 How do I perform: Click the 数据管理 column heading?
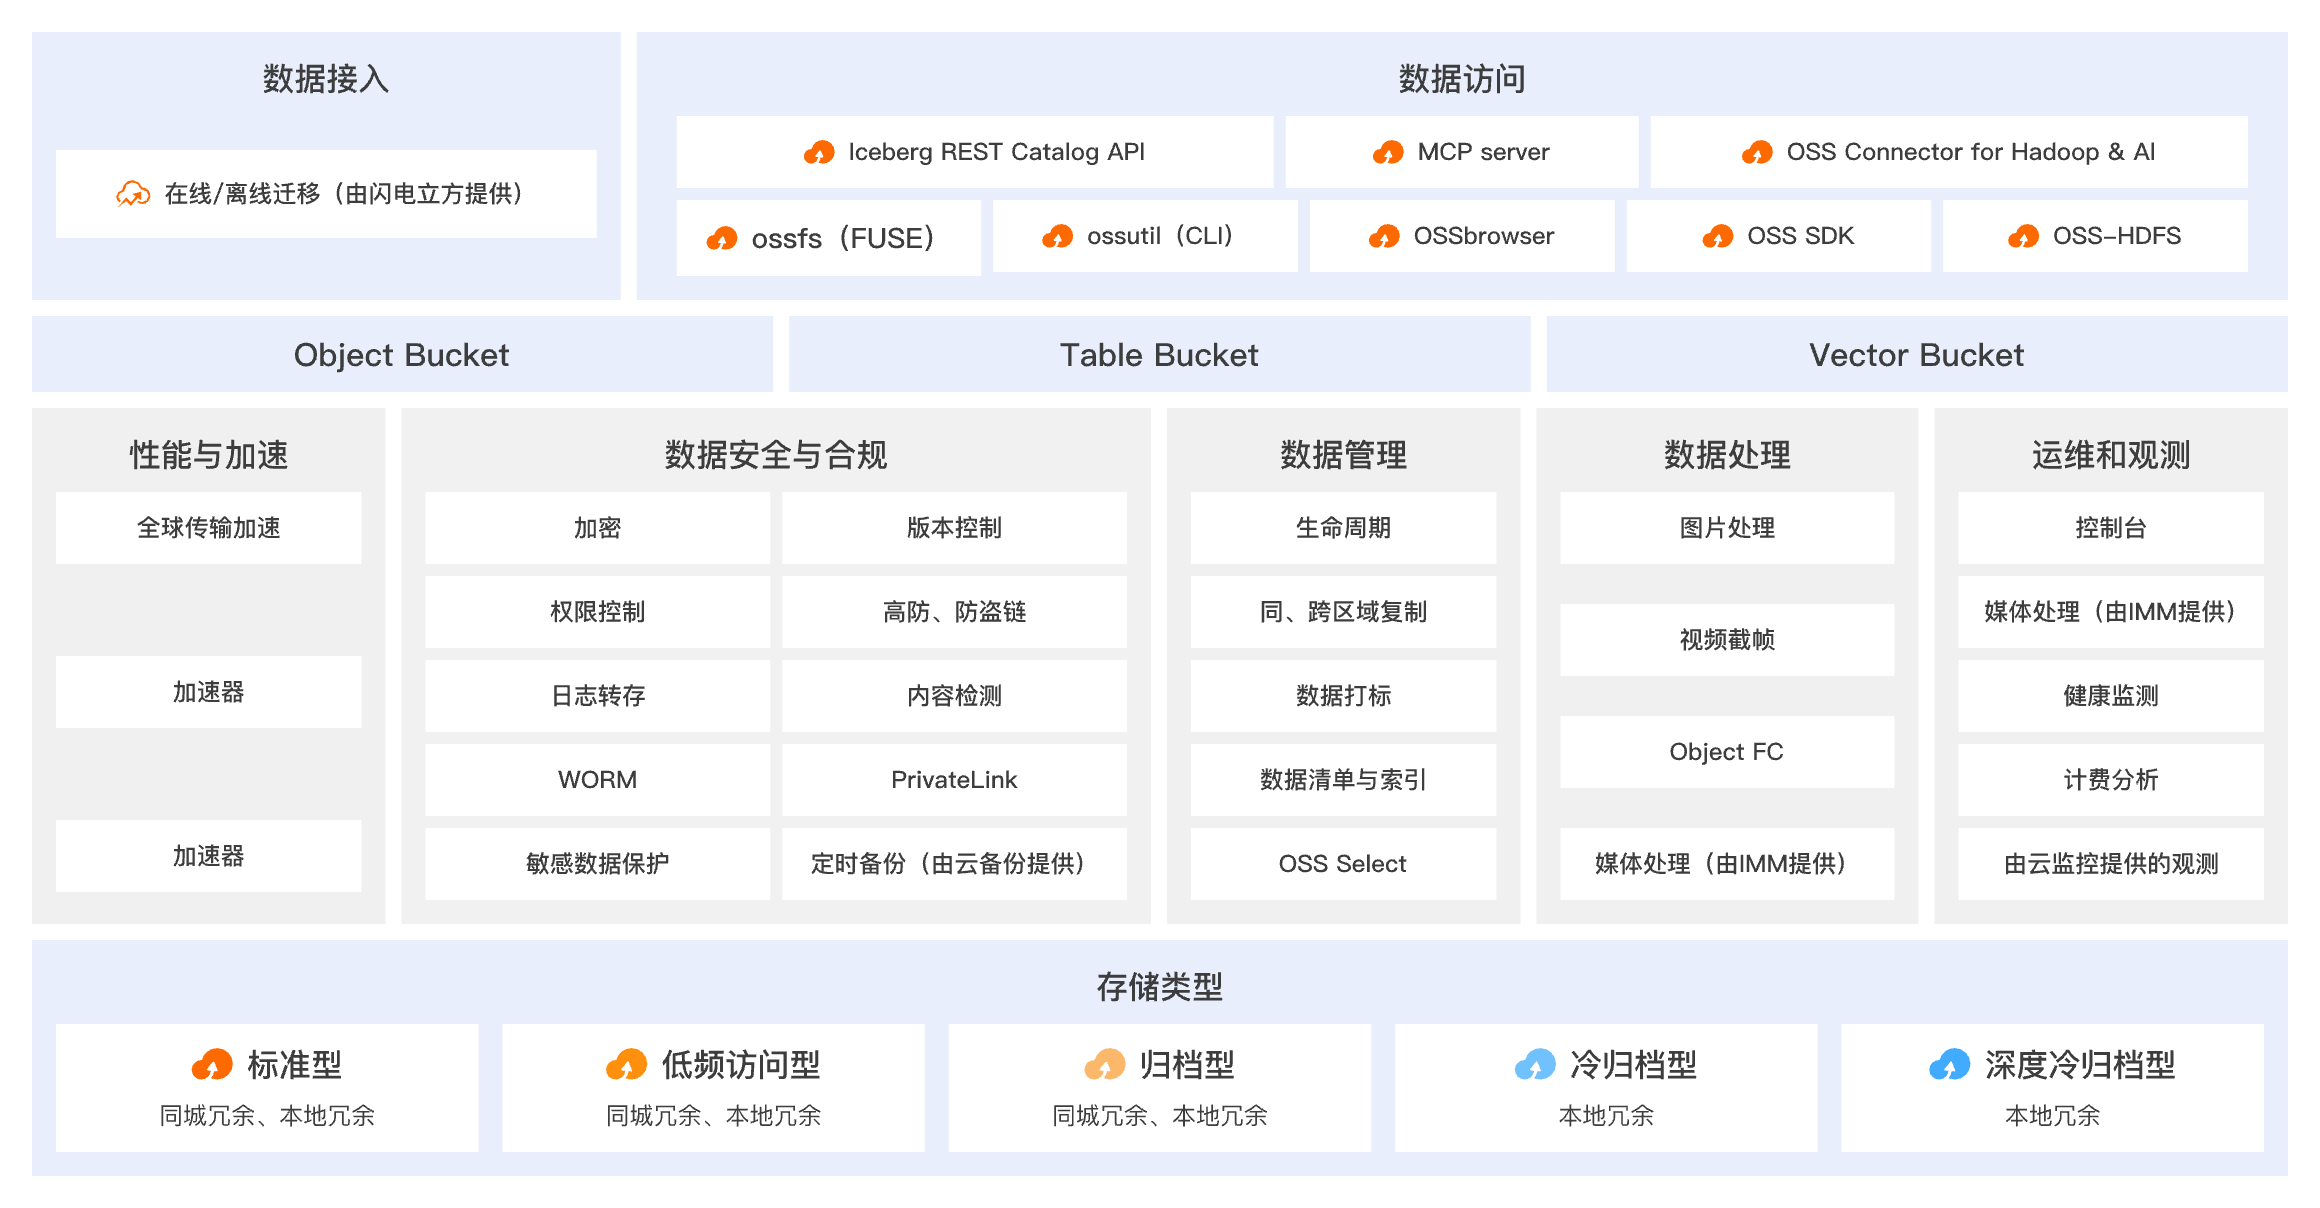pyautogui.click(x=1343, y=455)
